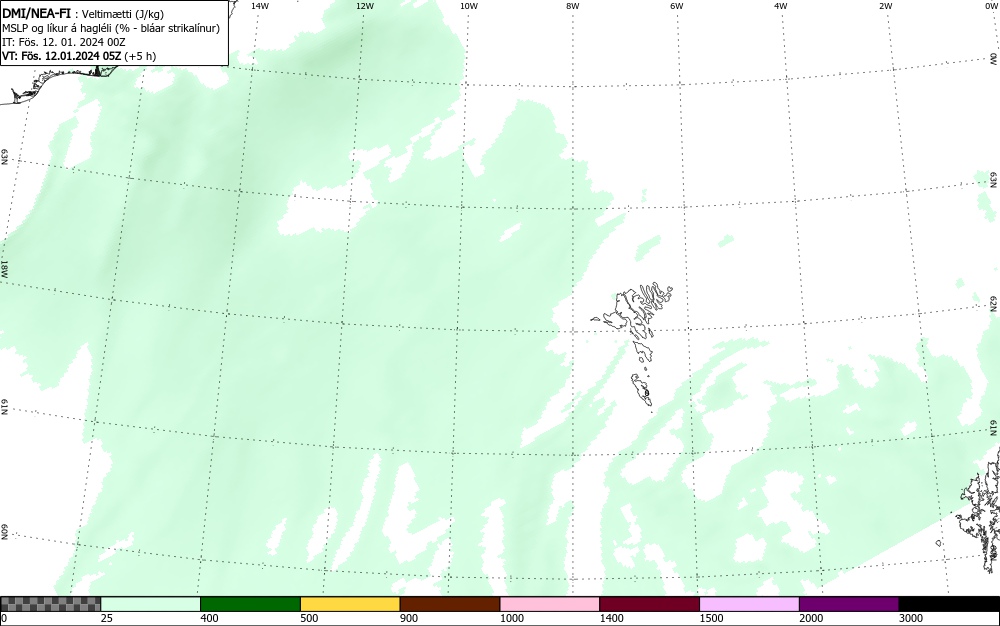This screenshot has width=1000, height=626.
Task: Click the '0W' label in top-right corner
Action: pyautogui.click(x=991, y=6)
